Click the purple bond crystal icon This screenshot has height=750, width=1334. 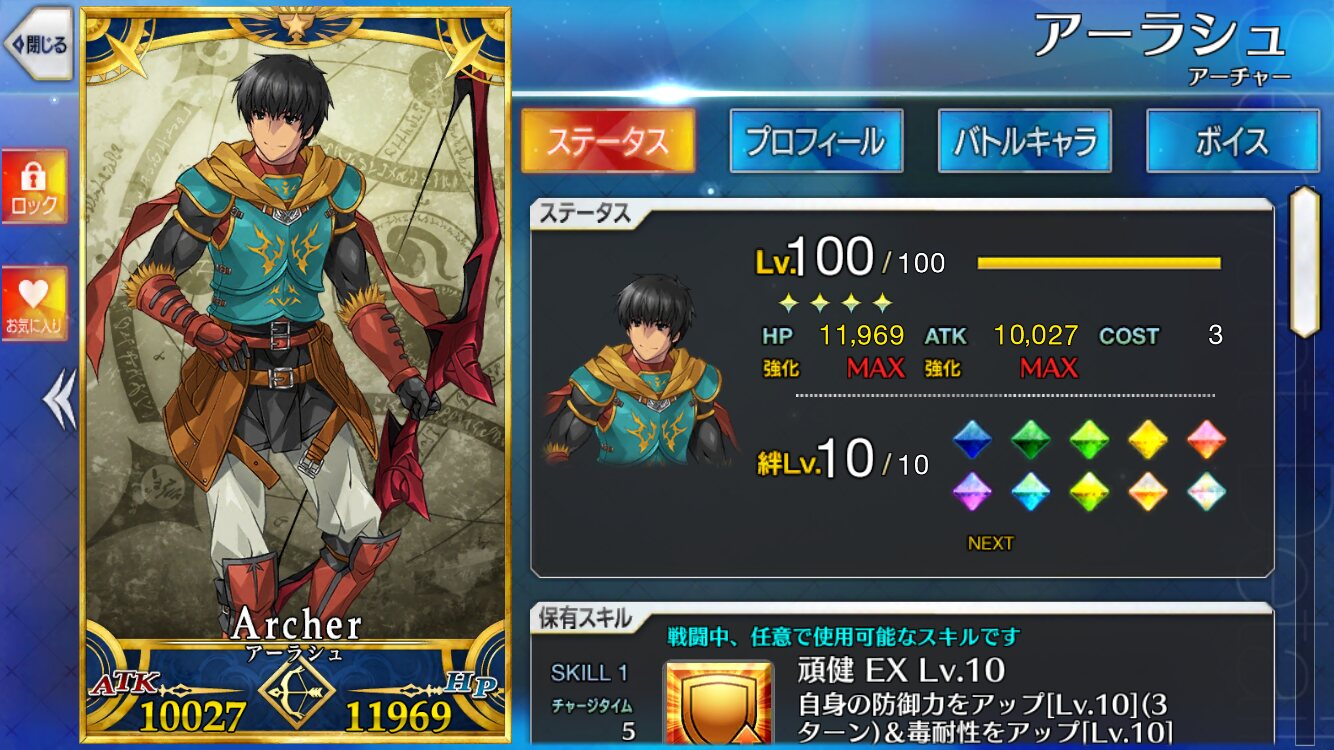click(x=972, y=491)
